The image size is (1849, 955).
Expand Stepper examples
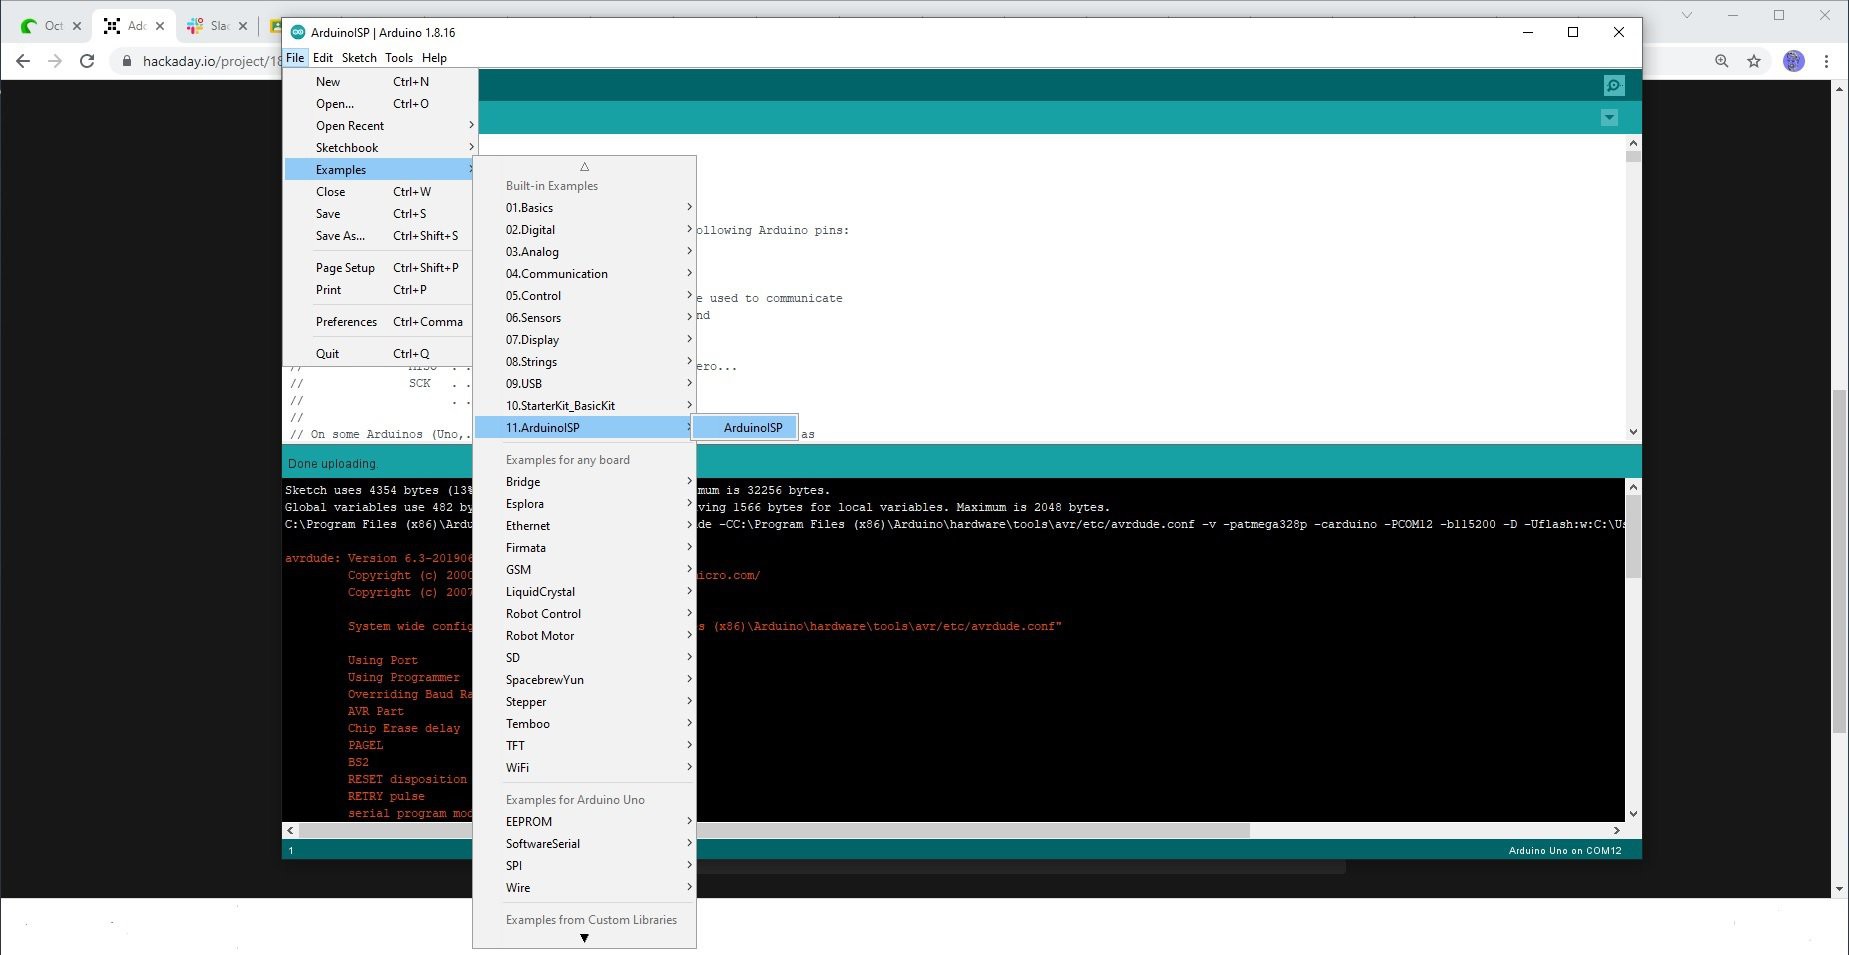click(584, 702)
